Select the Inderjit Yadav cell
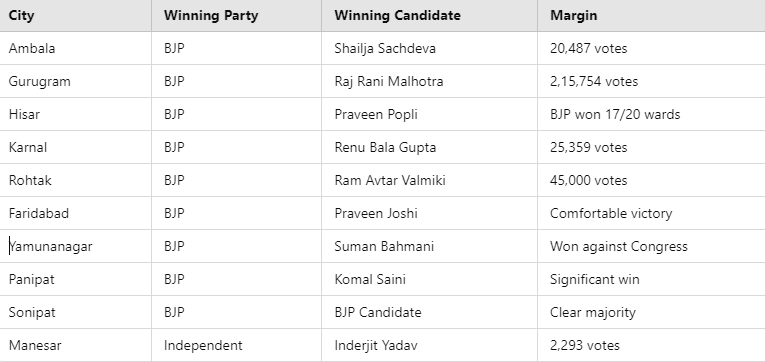765x362 pixels. click(x=429, y=345)
